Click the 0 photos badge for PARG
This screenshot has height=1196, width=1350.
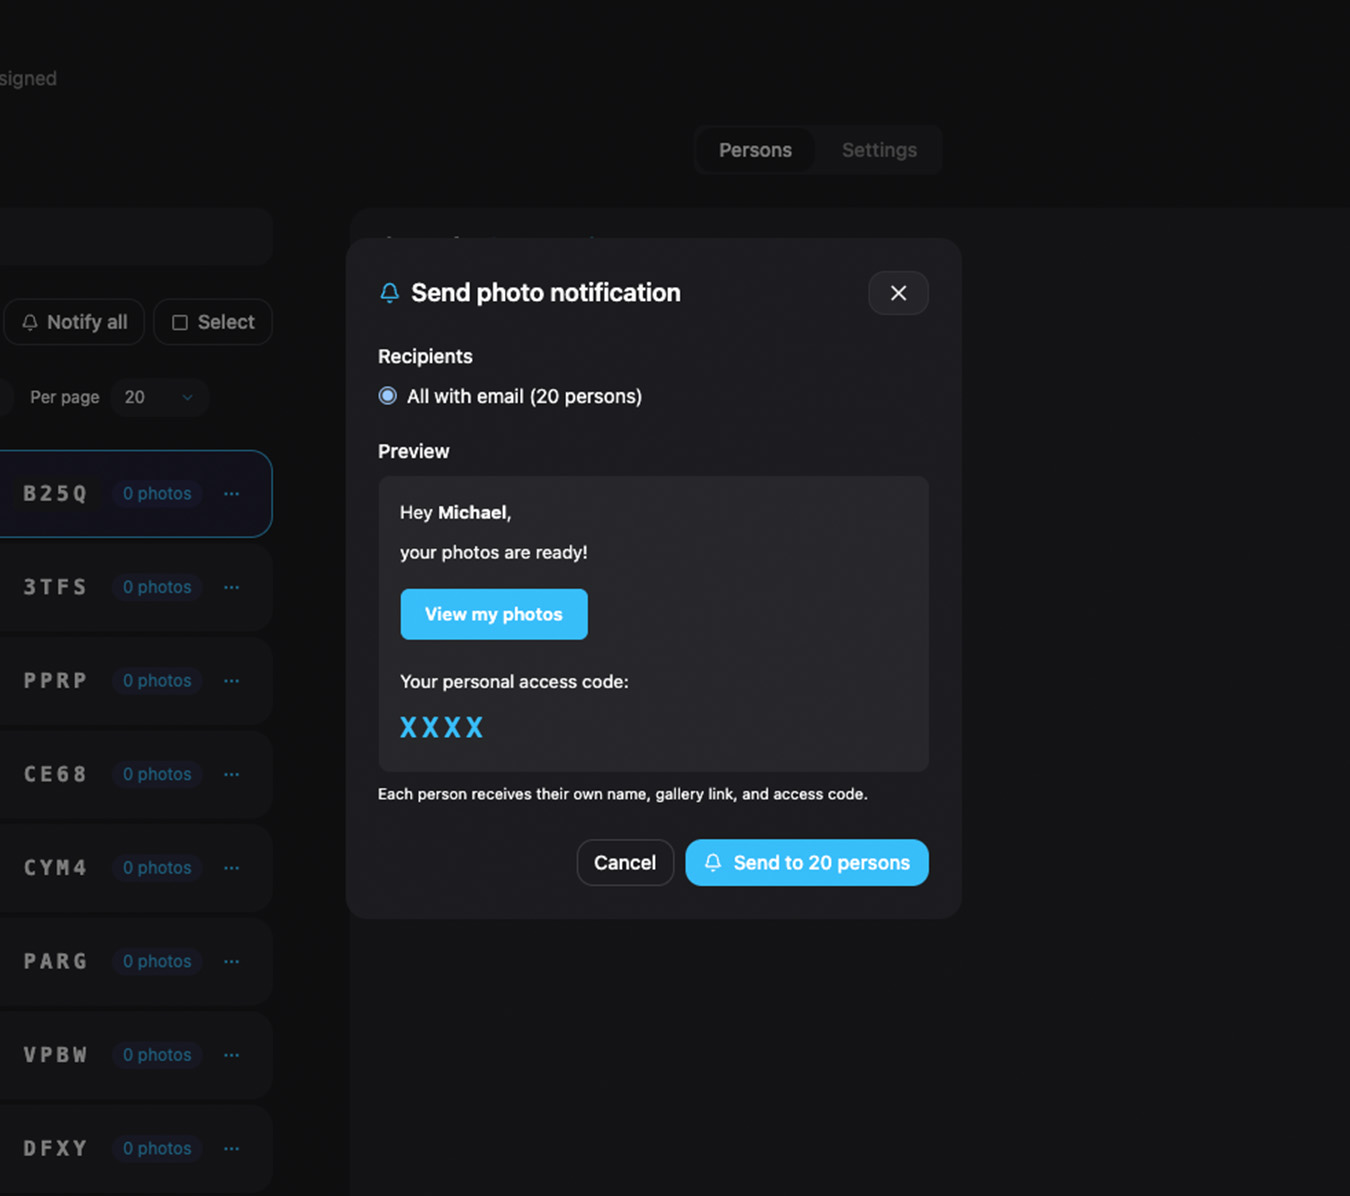tap(157, 961)
